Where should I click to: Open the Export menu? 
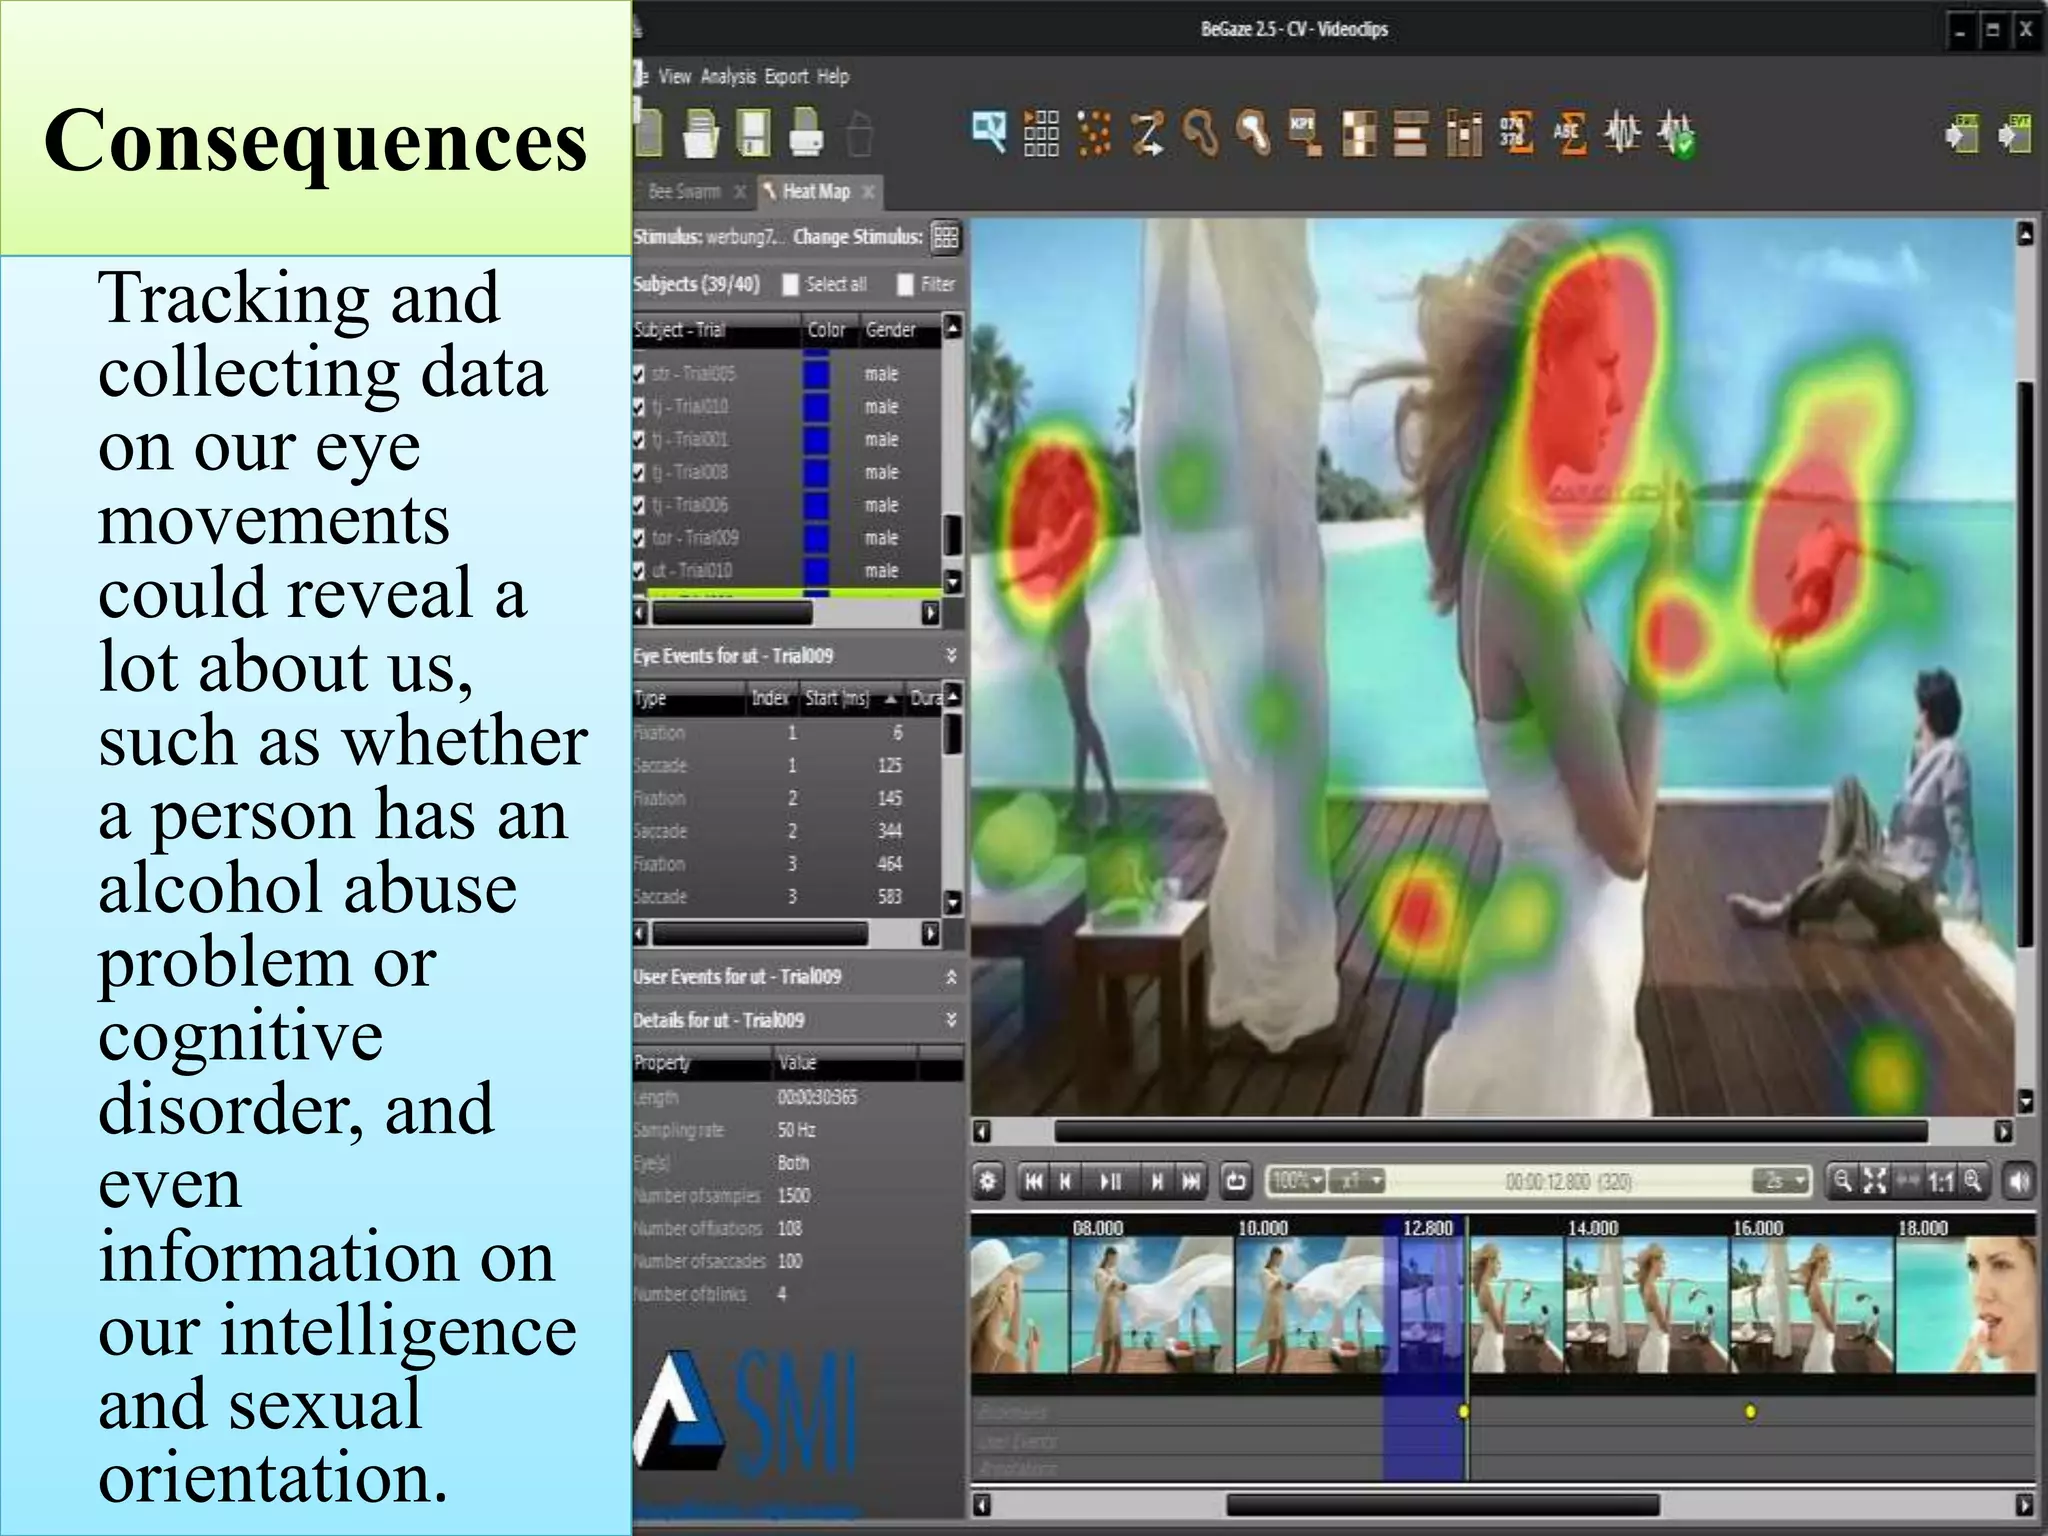click(x=786, y=76)
